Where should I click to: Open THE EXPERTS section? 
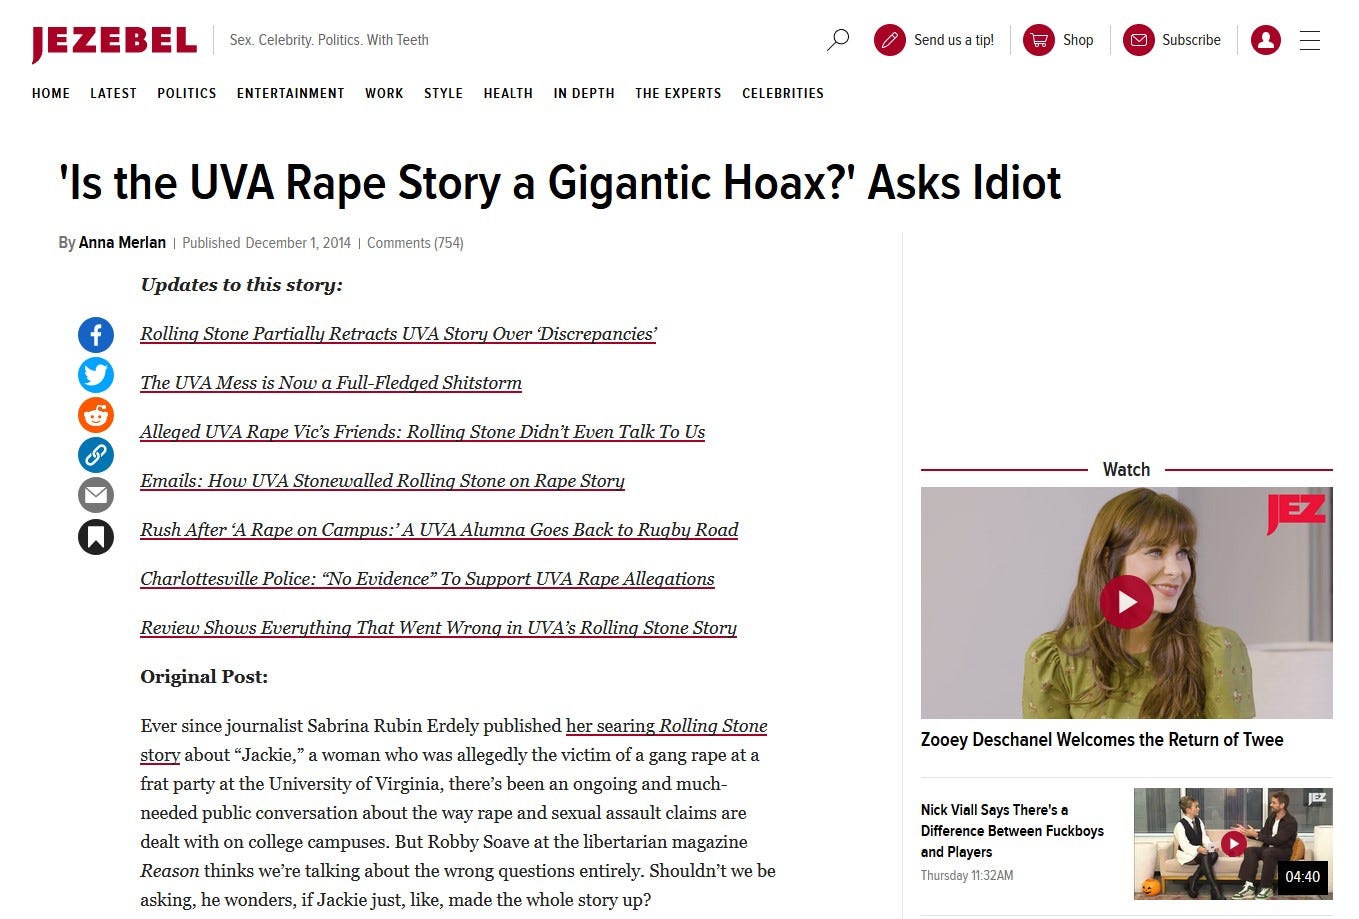[x=678, y=93]
